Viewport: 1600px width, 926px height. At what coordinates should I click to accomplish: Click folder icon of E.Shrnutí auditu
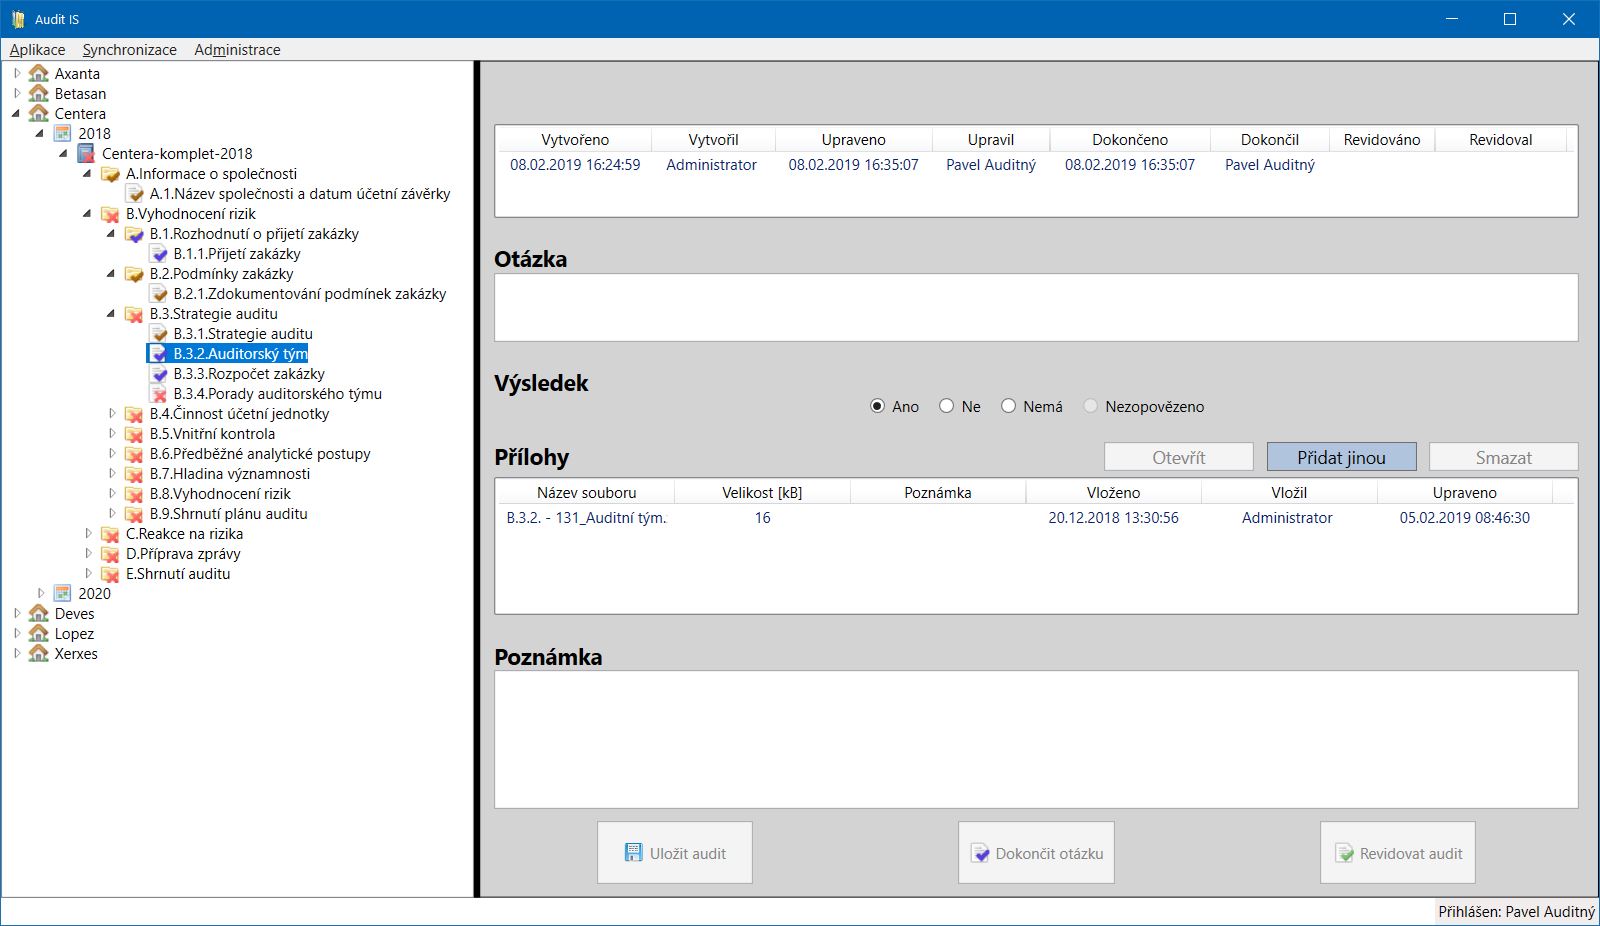(110, 574)
